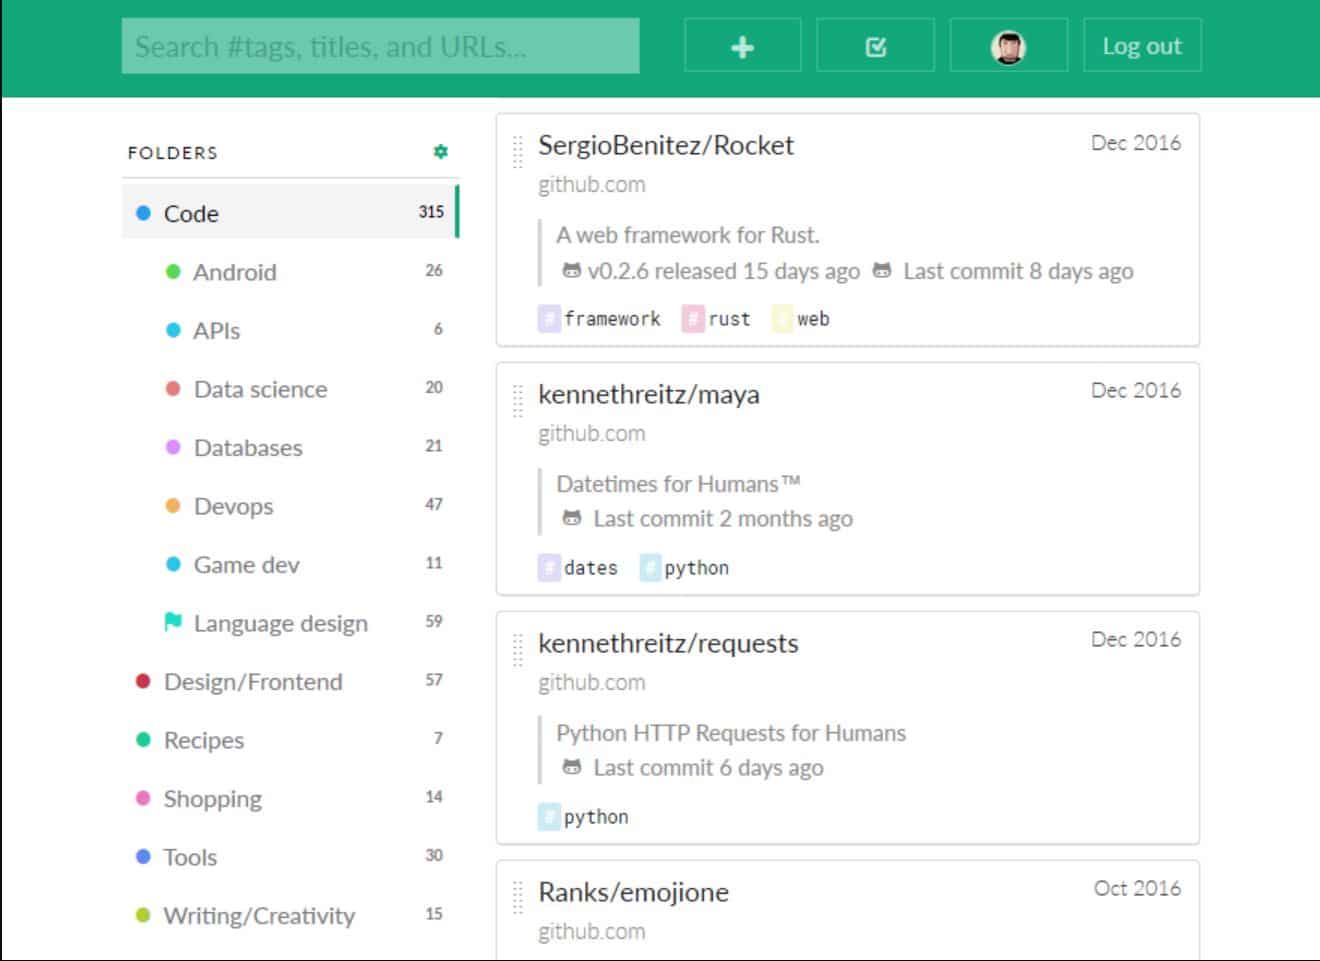Screen dimensions: 1320x961
Task: Click the Dec 2016 date on maya card
Action: (1136, 390)
